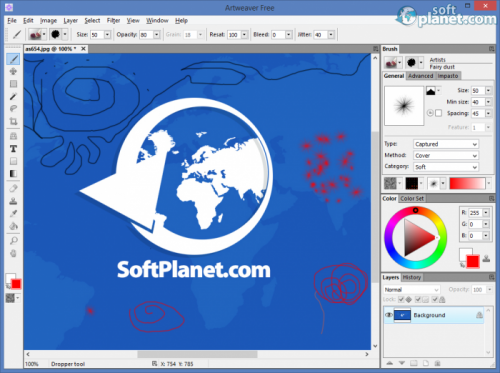Click the Resat value field showing 100

click(234, 34)
